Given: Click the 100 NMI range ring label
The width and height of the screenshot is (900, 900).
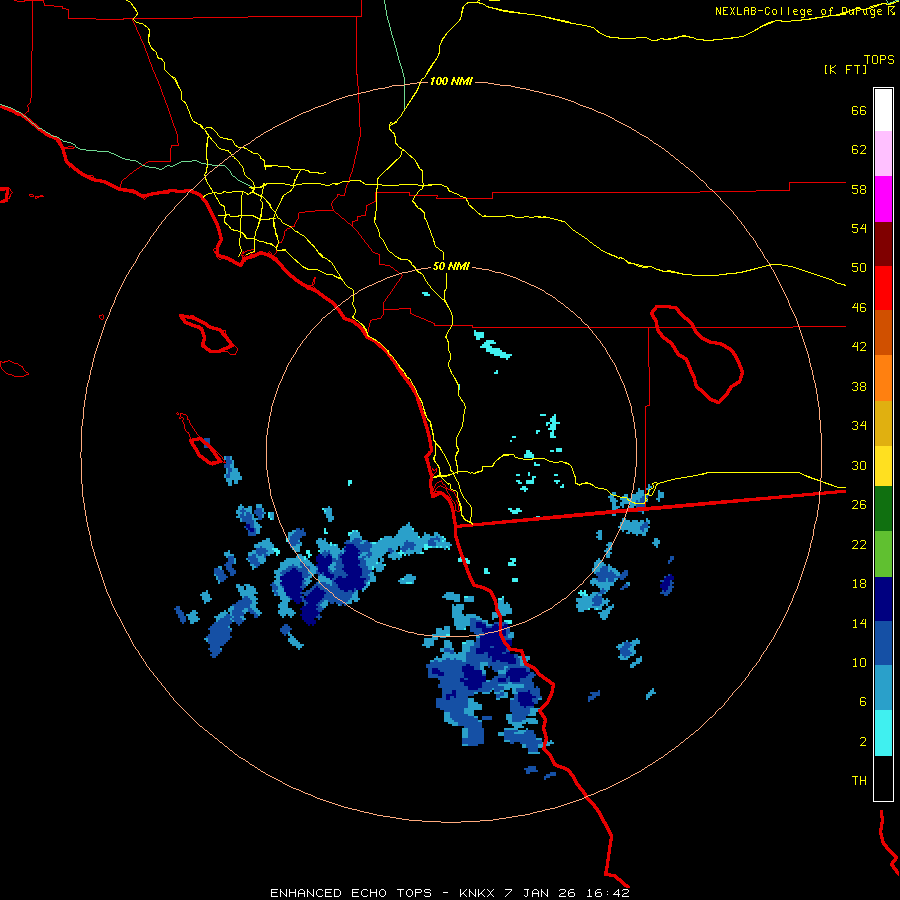Looking at the screenshot, I should 451,81.
